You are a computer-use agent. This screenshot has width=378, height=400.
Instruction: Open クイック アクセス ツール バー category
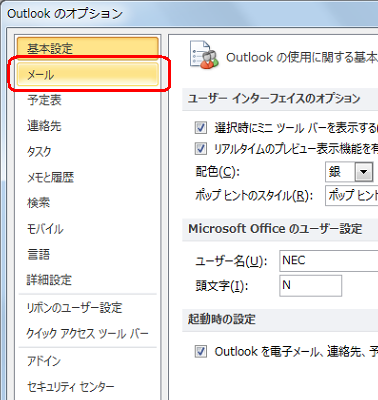click(87, 333)
